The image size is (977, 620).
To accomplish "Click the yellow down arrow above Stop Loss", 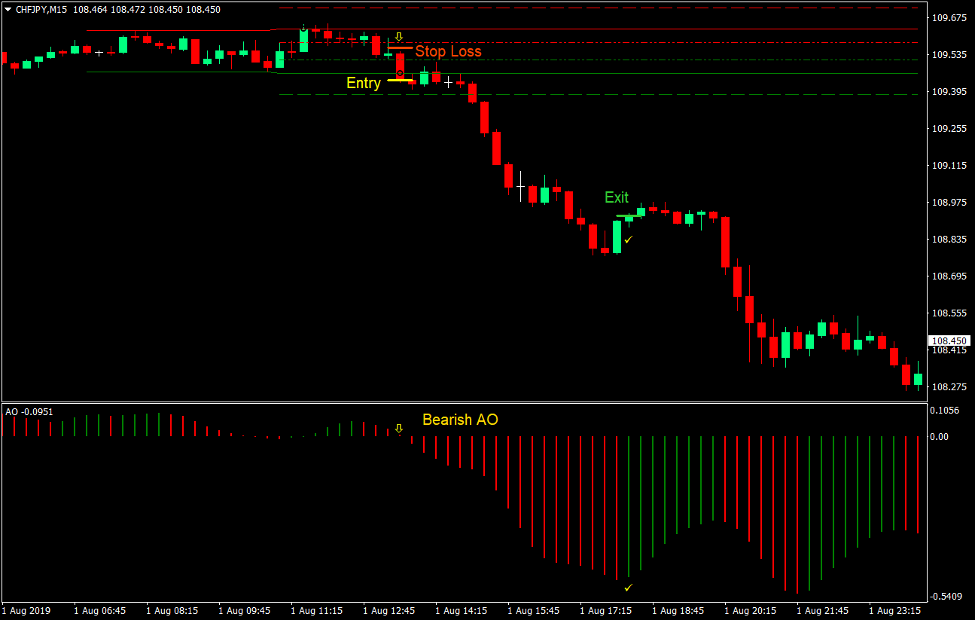I will pos(399,35).
